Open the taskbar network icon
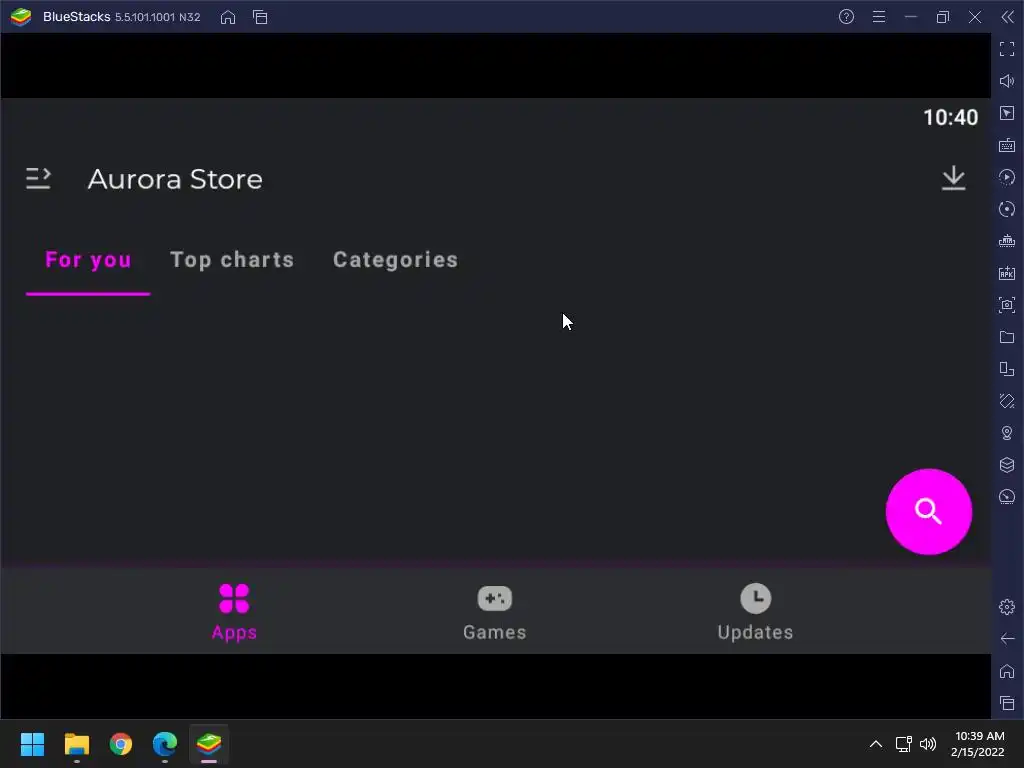 [903, 744]
